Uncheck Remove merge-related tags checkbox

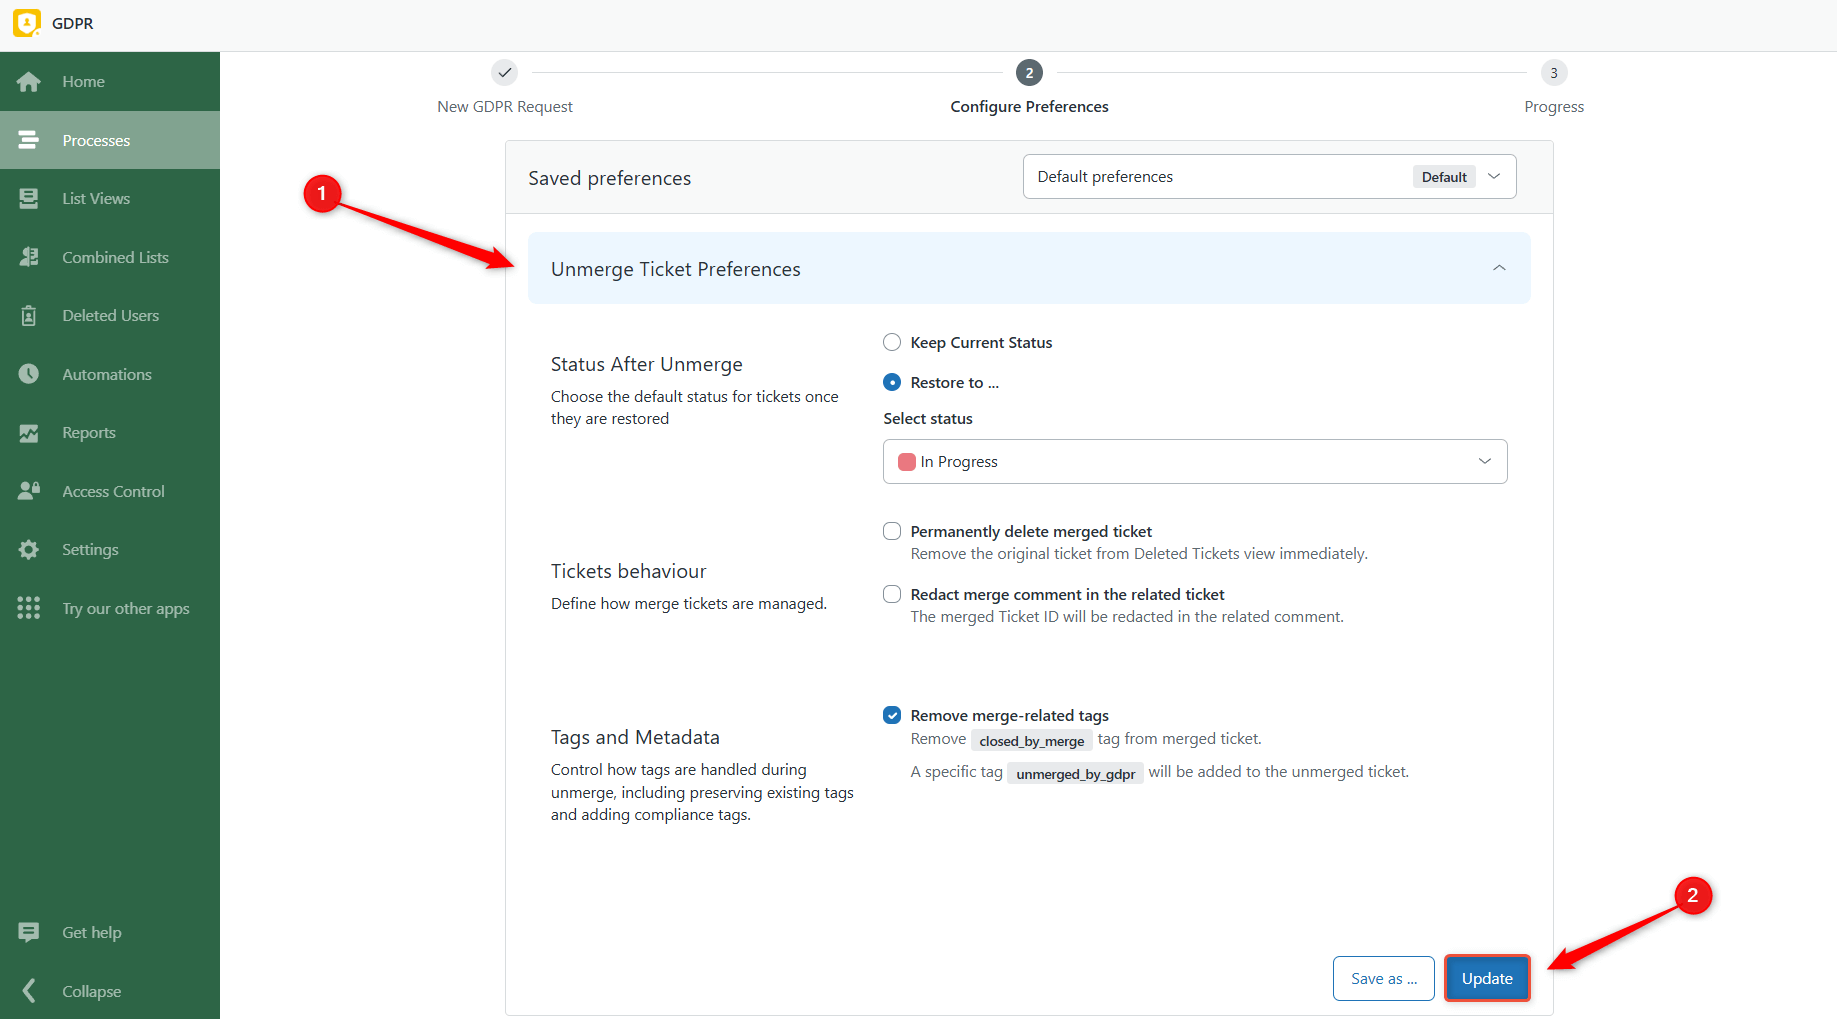pyautogui.click(x=892, y=716)
